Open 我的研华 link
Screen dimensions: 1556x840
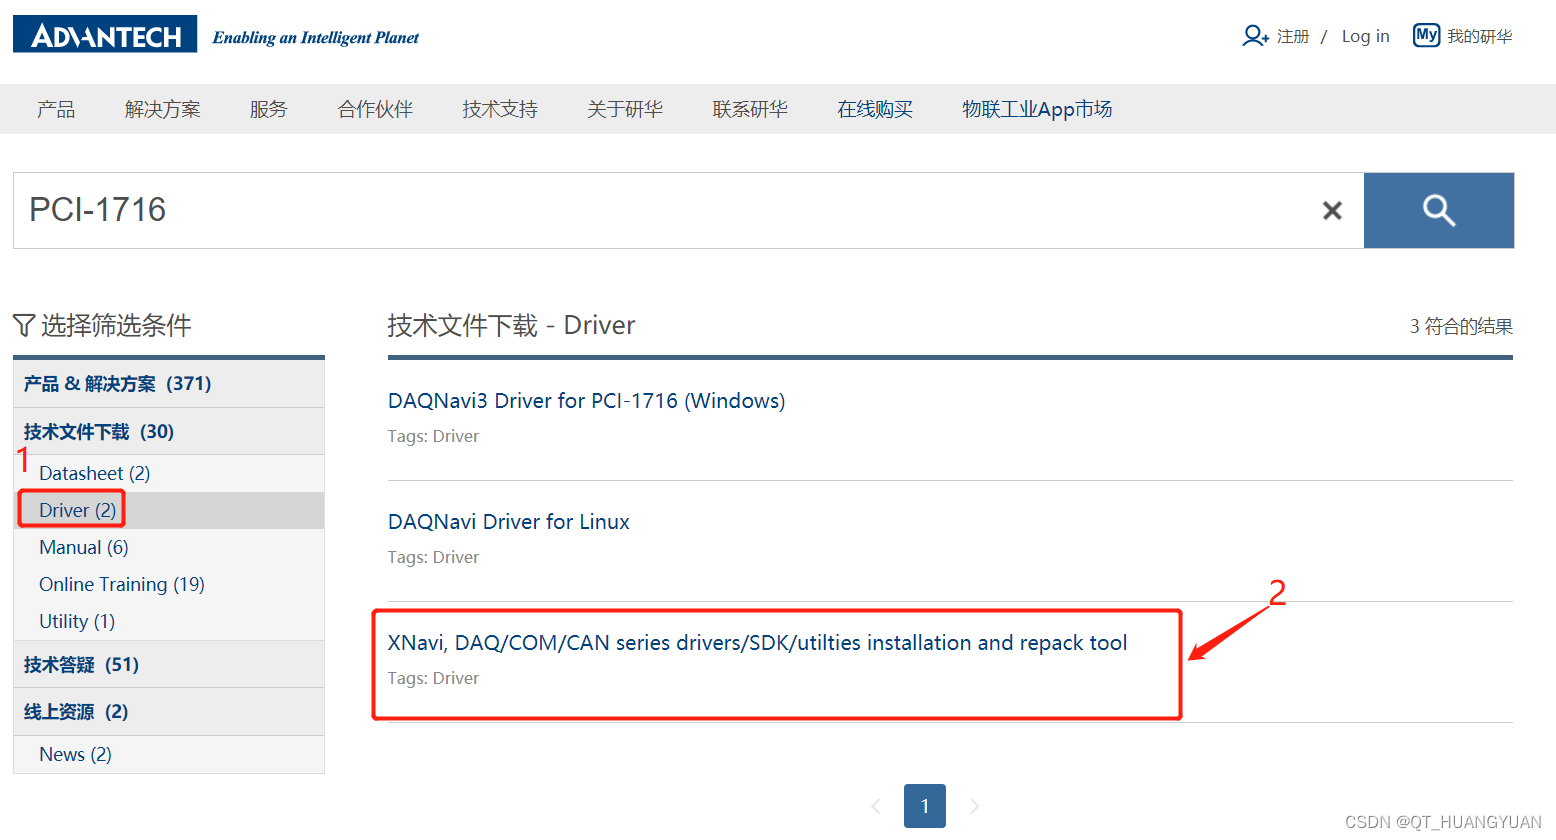(1479, 36)
